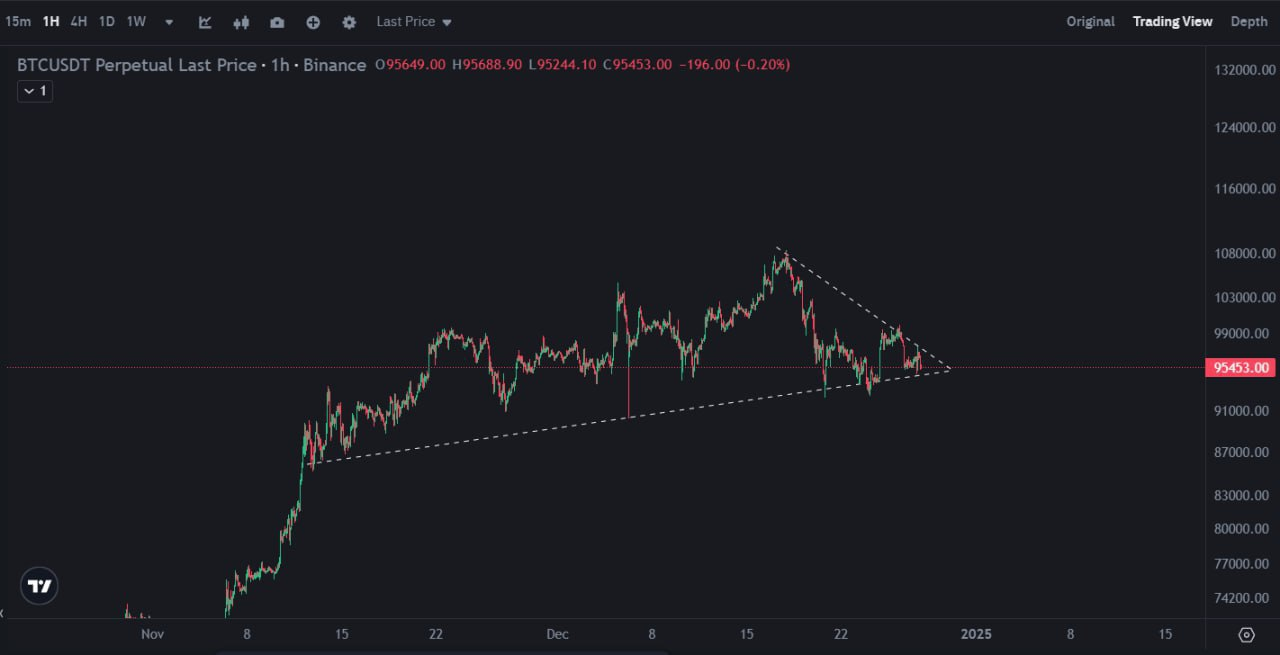Collapse the legend row labeled 1

pos(34,91)
